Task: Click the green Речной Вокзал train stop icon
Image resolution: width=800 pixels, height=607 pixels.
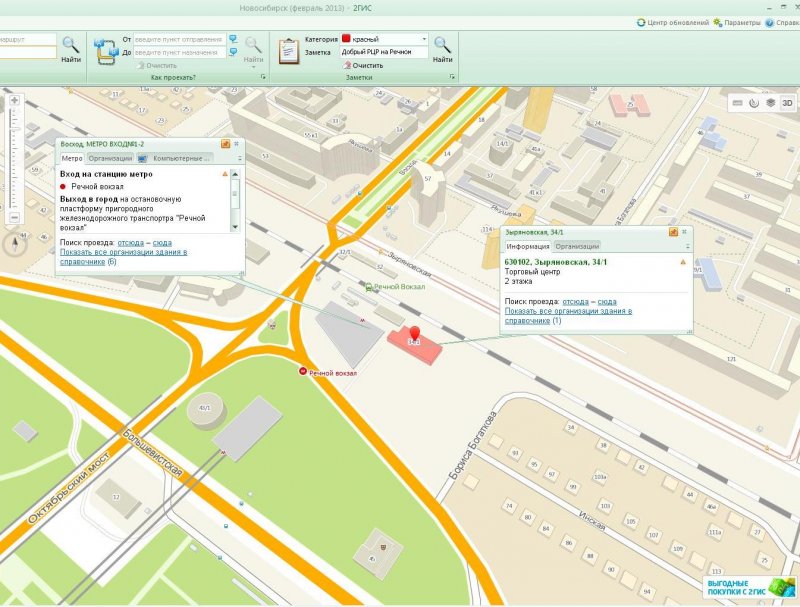Action: (369, 287)
